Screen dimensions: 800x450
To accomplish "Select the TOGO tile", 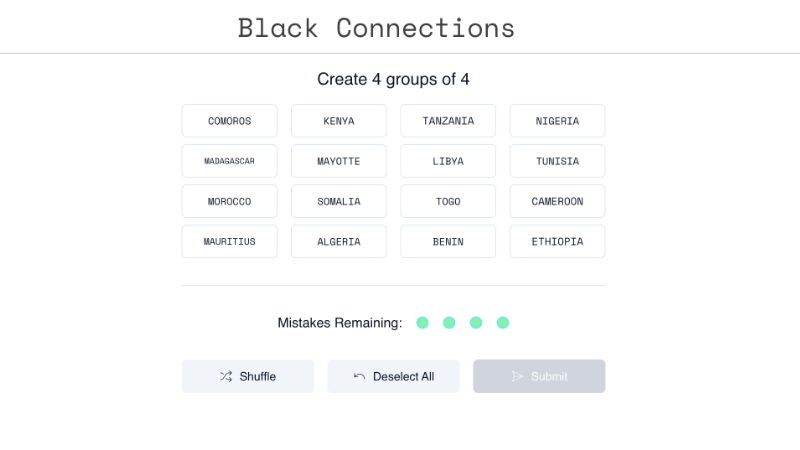I will 448,201.
